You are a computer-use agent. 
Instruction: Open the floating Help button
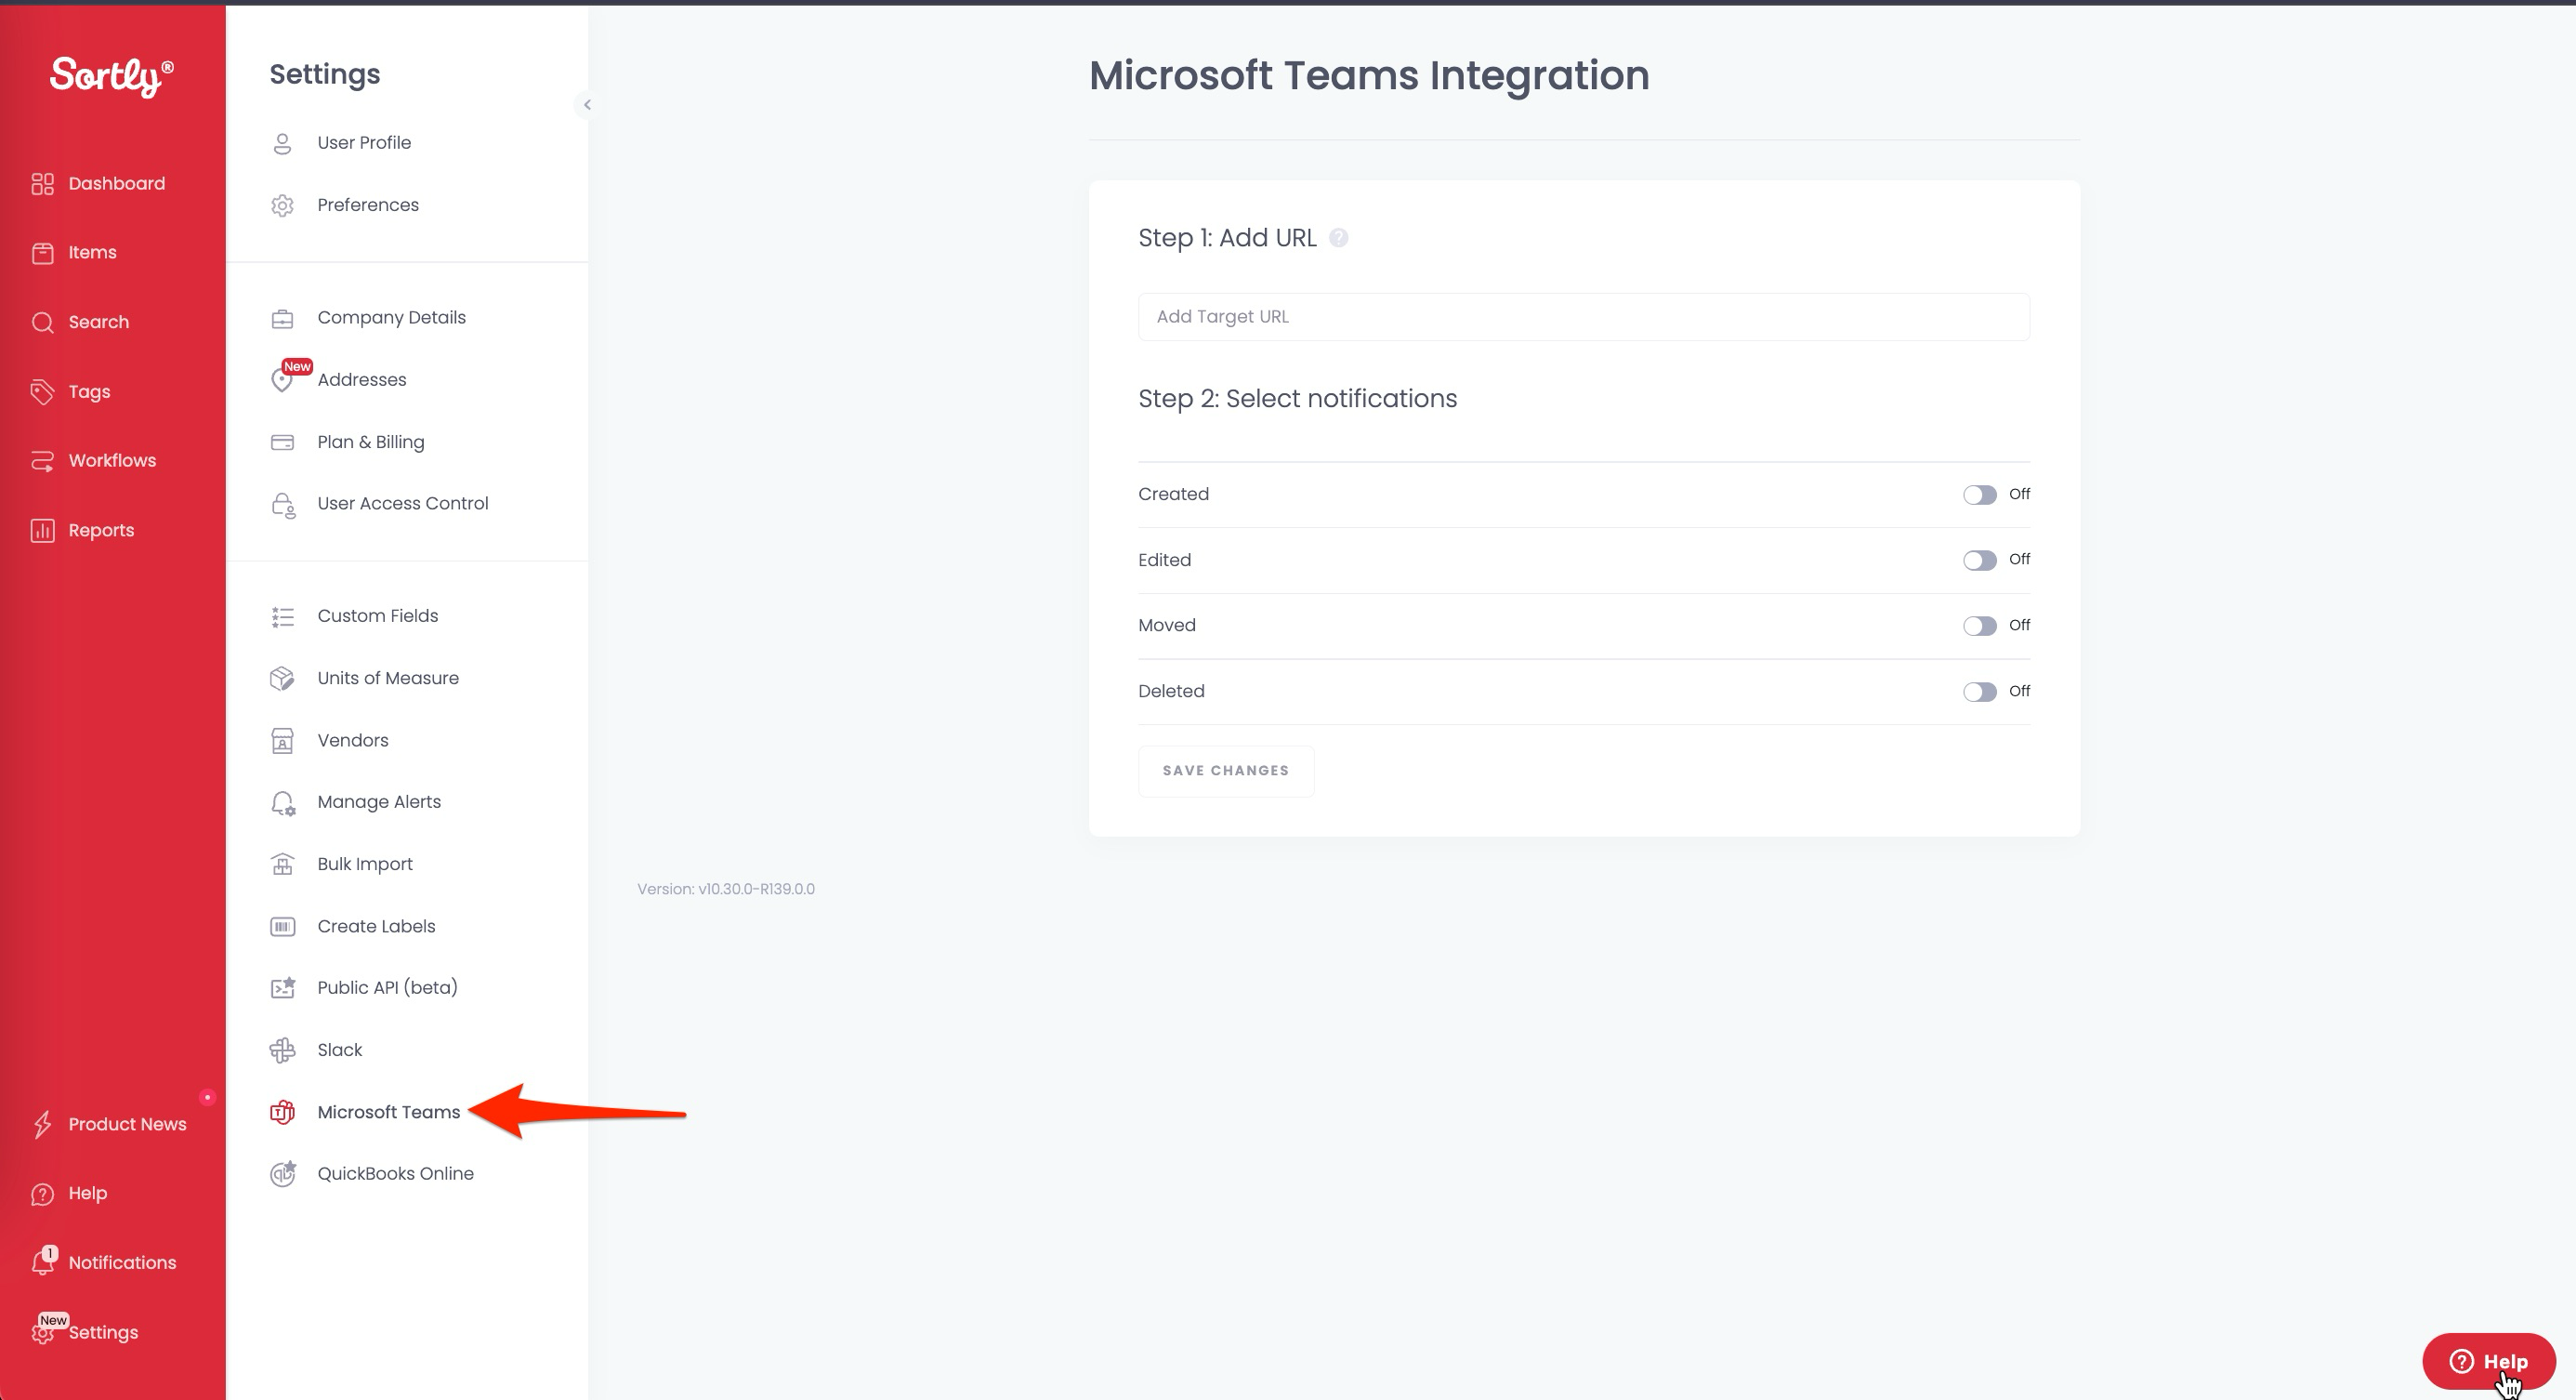(x=2488, y=1361)
